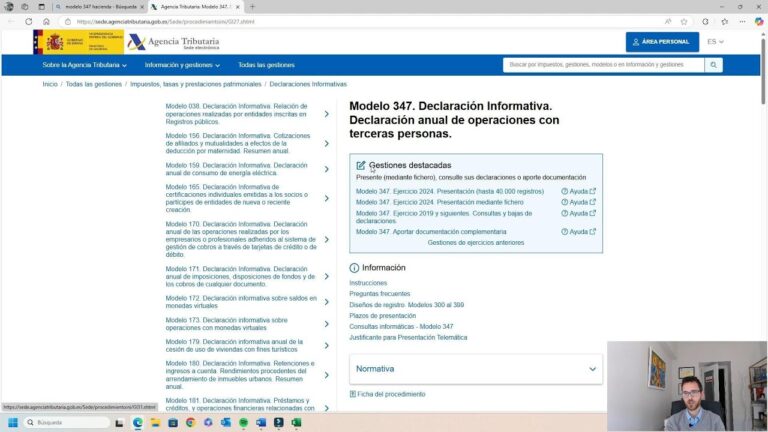Open Windows Start menu
The image size is (768, 432).
[x=13, y=422]
